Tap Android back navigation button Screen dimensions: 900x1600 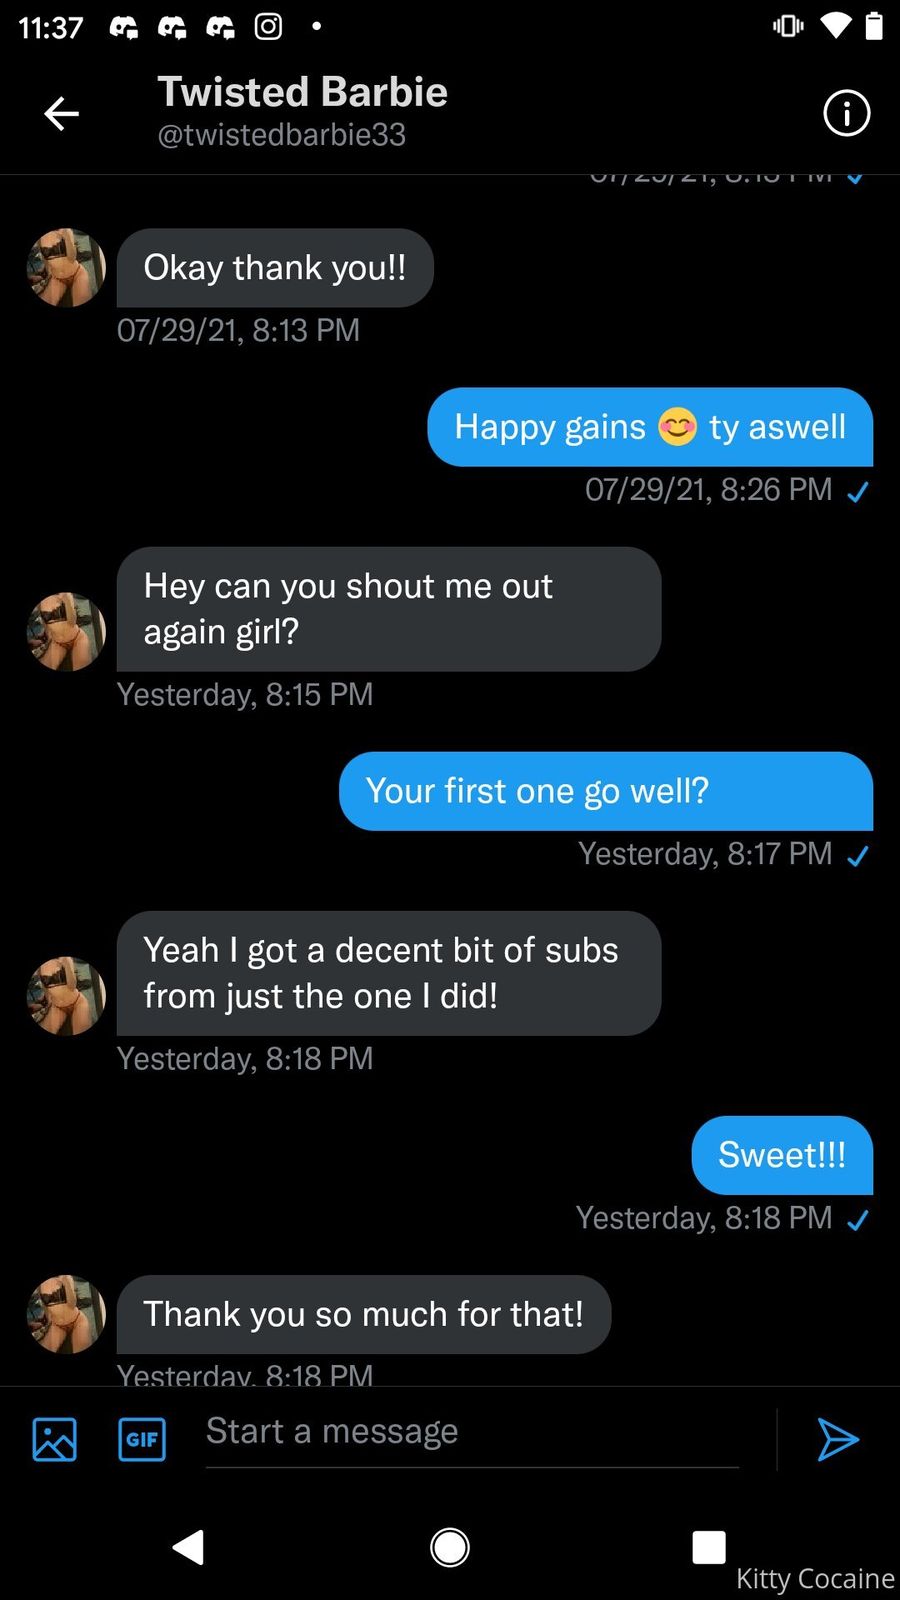(x=188, y=1547)
